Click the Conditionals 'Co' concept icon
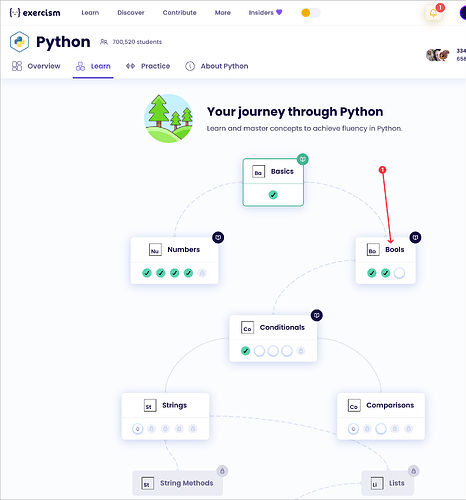Viewport: 466px width, 500px height. (x=247, y=328)
